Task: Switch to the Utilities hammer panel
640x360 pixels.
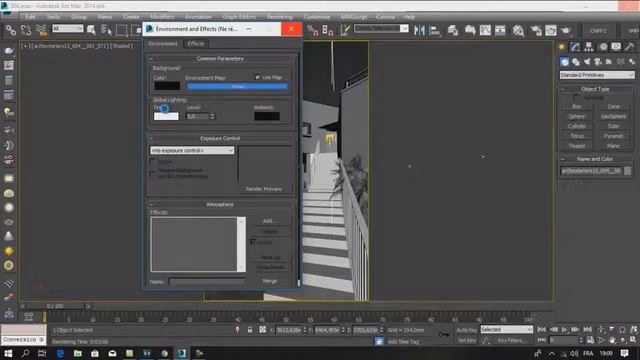Action: point(629,47)
